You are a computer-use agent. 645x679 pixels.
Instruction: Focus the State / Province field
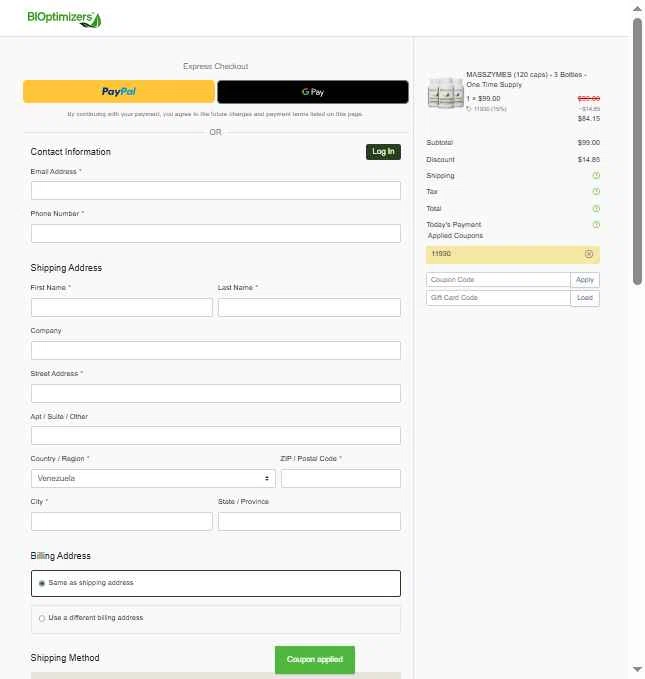coord(309,521)
